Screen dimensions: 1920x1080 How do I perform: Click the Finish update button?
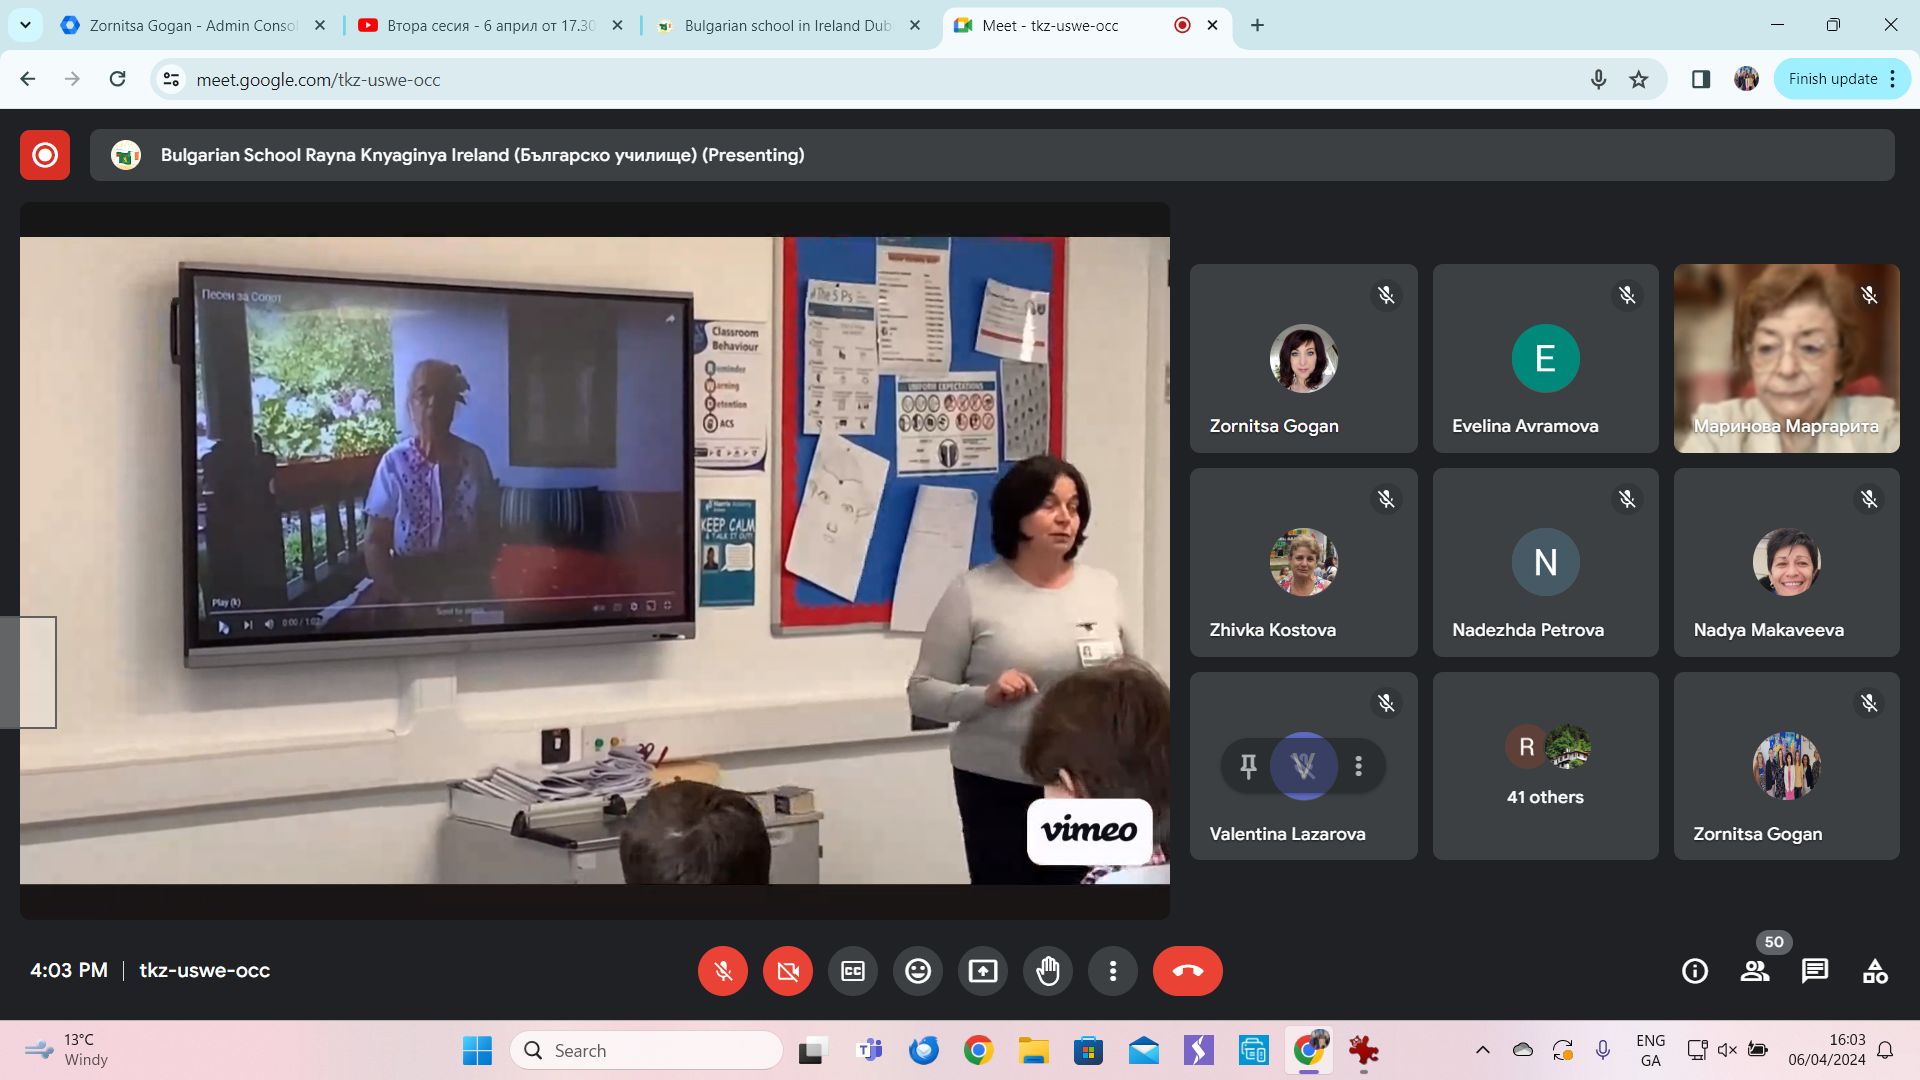pos(1832,79)
